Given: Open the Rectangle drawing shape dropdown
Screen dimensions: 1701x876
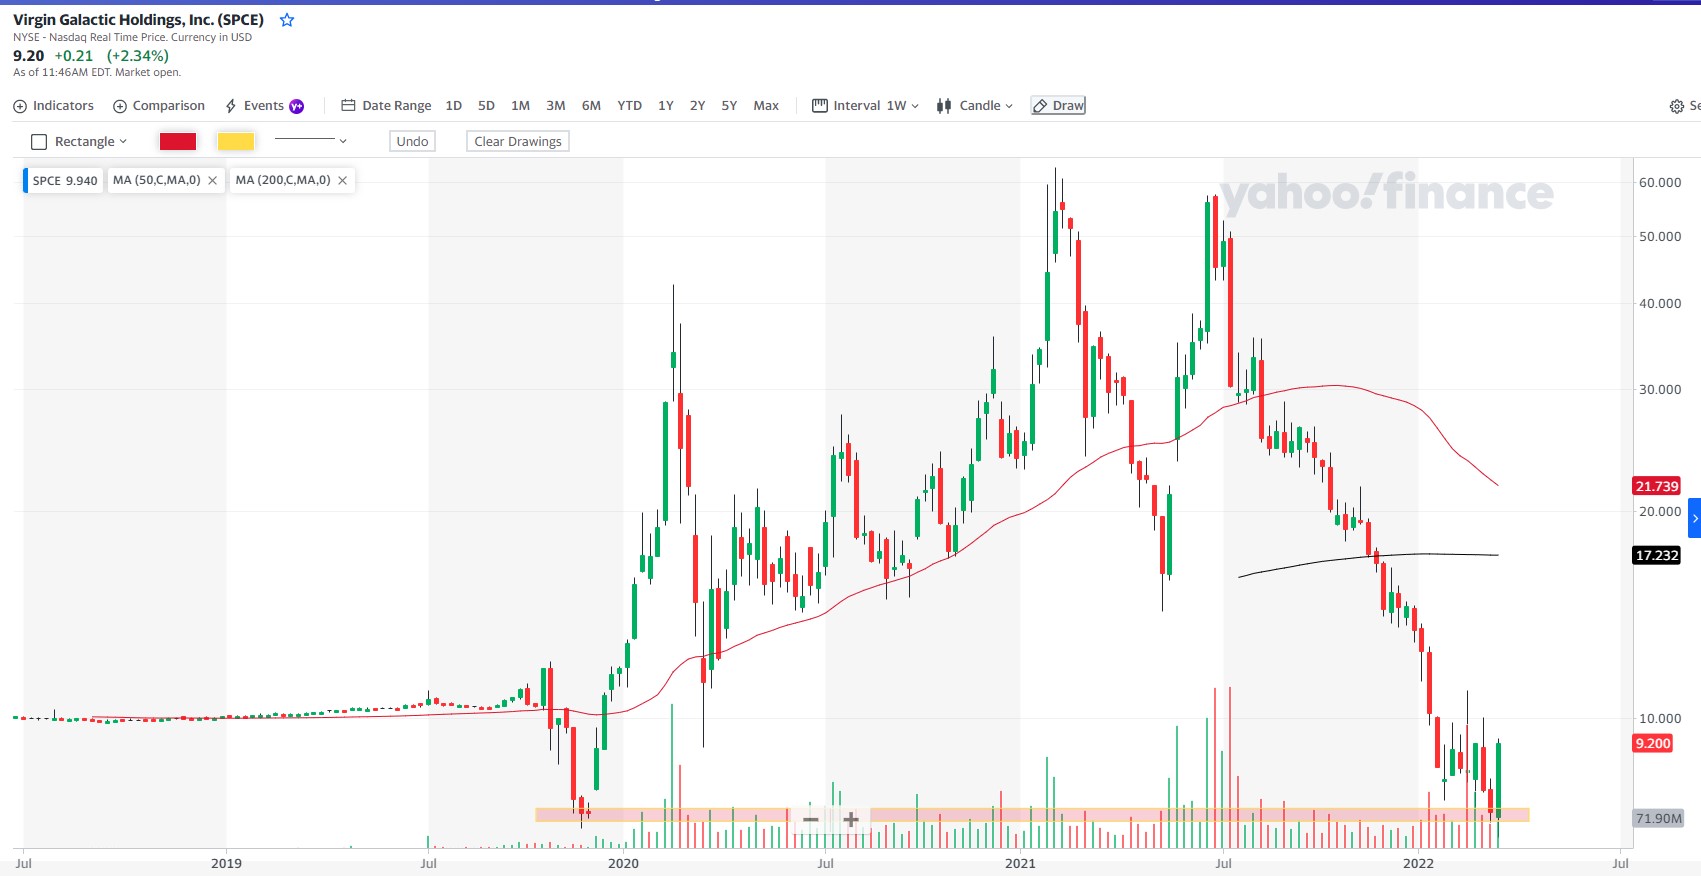Looking at the screenshot, I should [80, 142].
